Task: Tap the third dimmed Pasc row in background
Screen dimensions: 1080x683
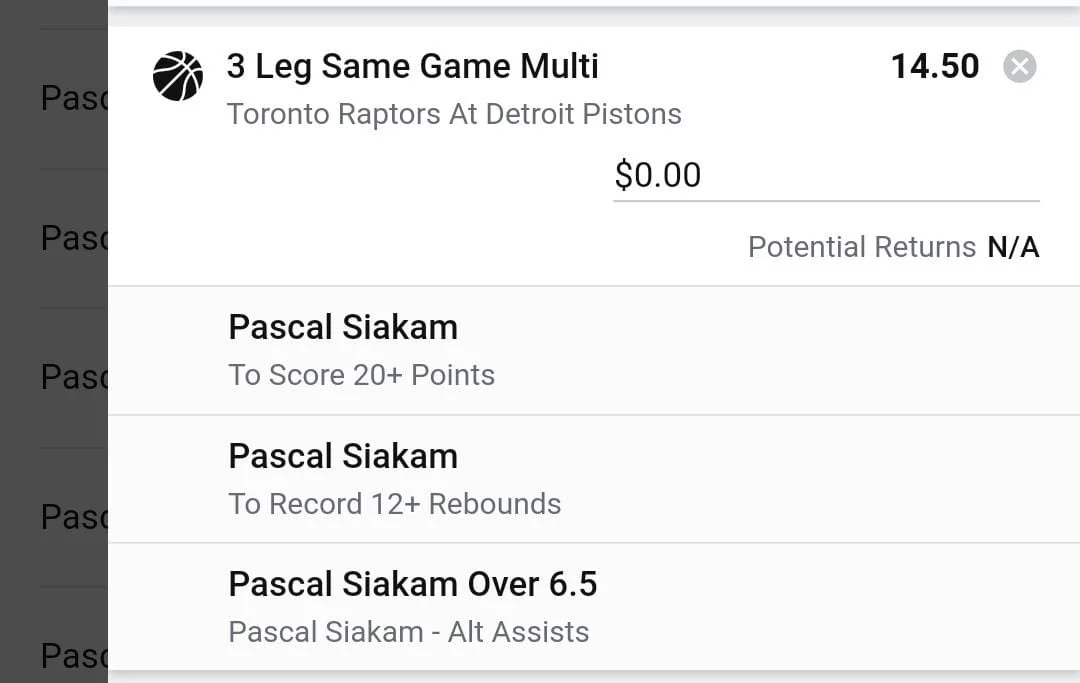Action: pyautogui.click(x=73, y=377)
